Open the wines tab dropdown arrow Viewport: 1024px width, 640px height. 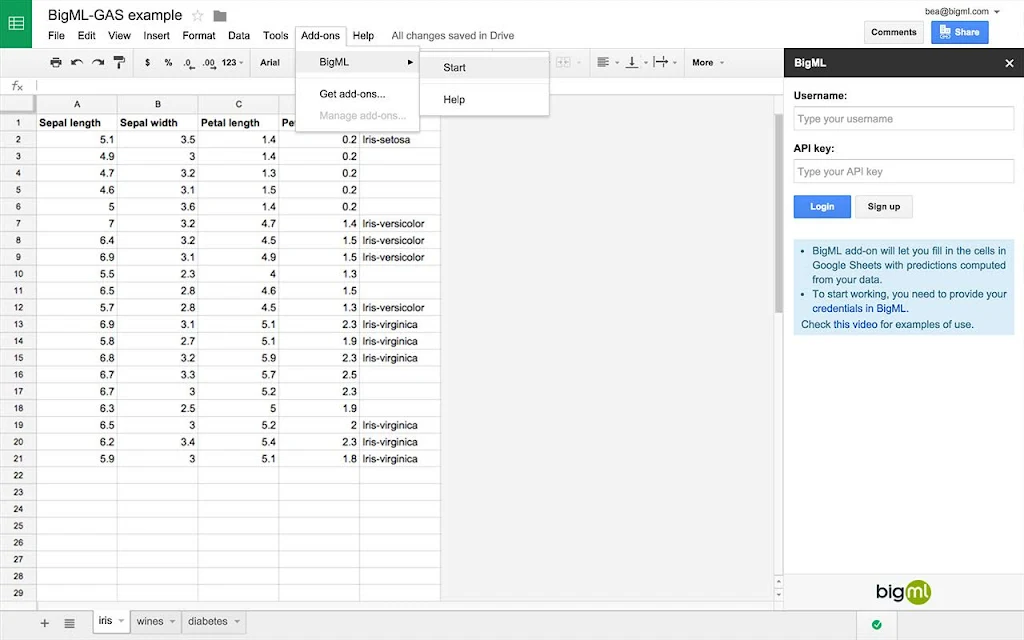pyautogui.click(x=172, y=621)
